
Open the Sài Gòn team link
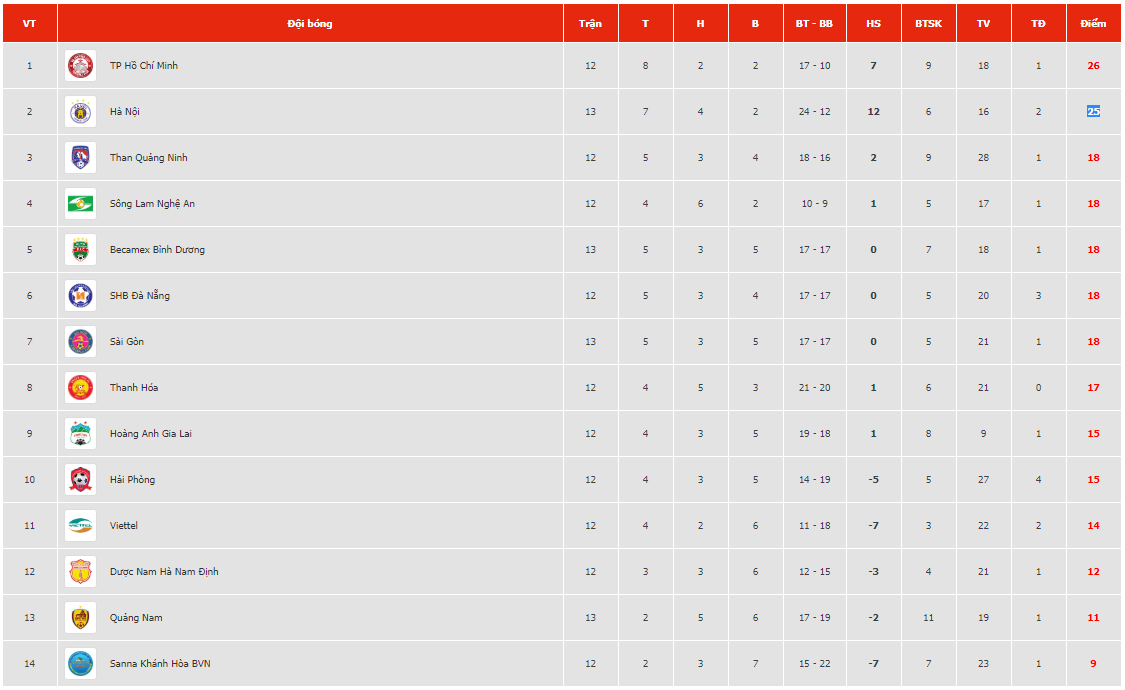click(127, 342)
